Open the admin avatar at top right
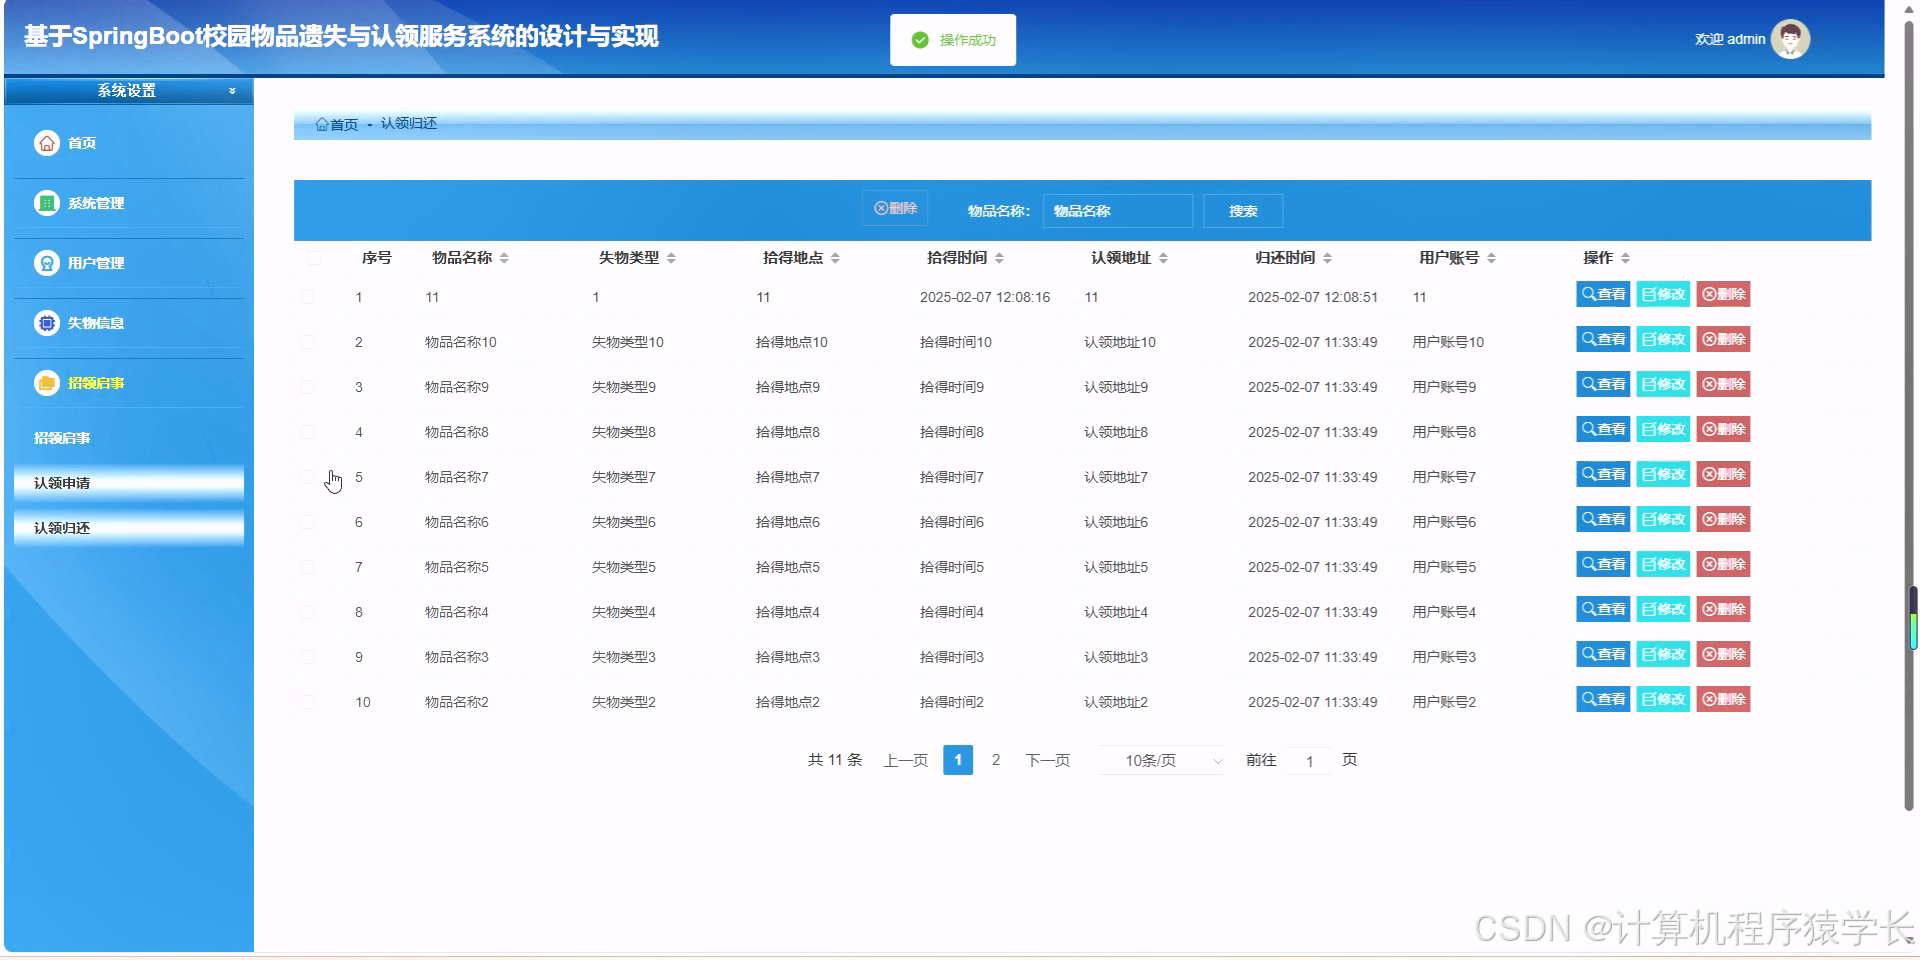This screenshot has width=1920, height=960. [x=1790, y=39]
